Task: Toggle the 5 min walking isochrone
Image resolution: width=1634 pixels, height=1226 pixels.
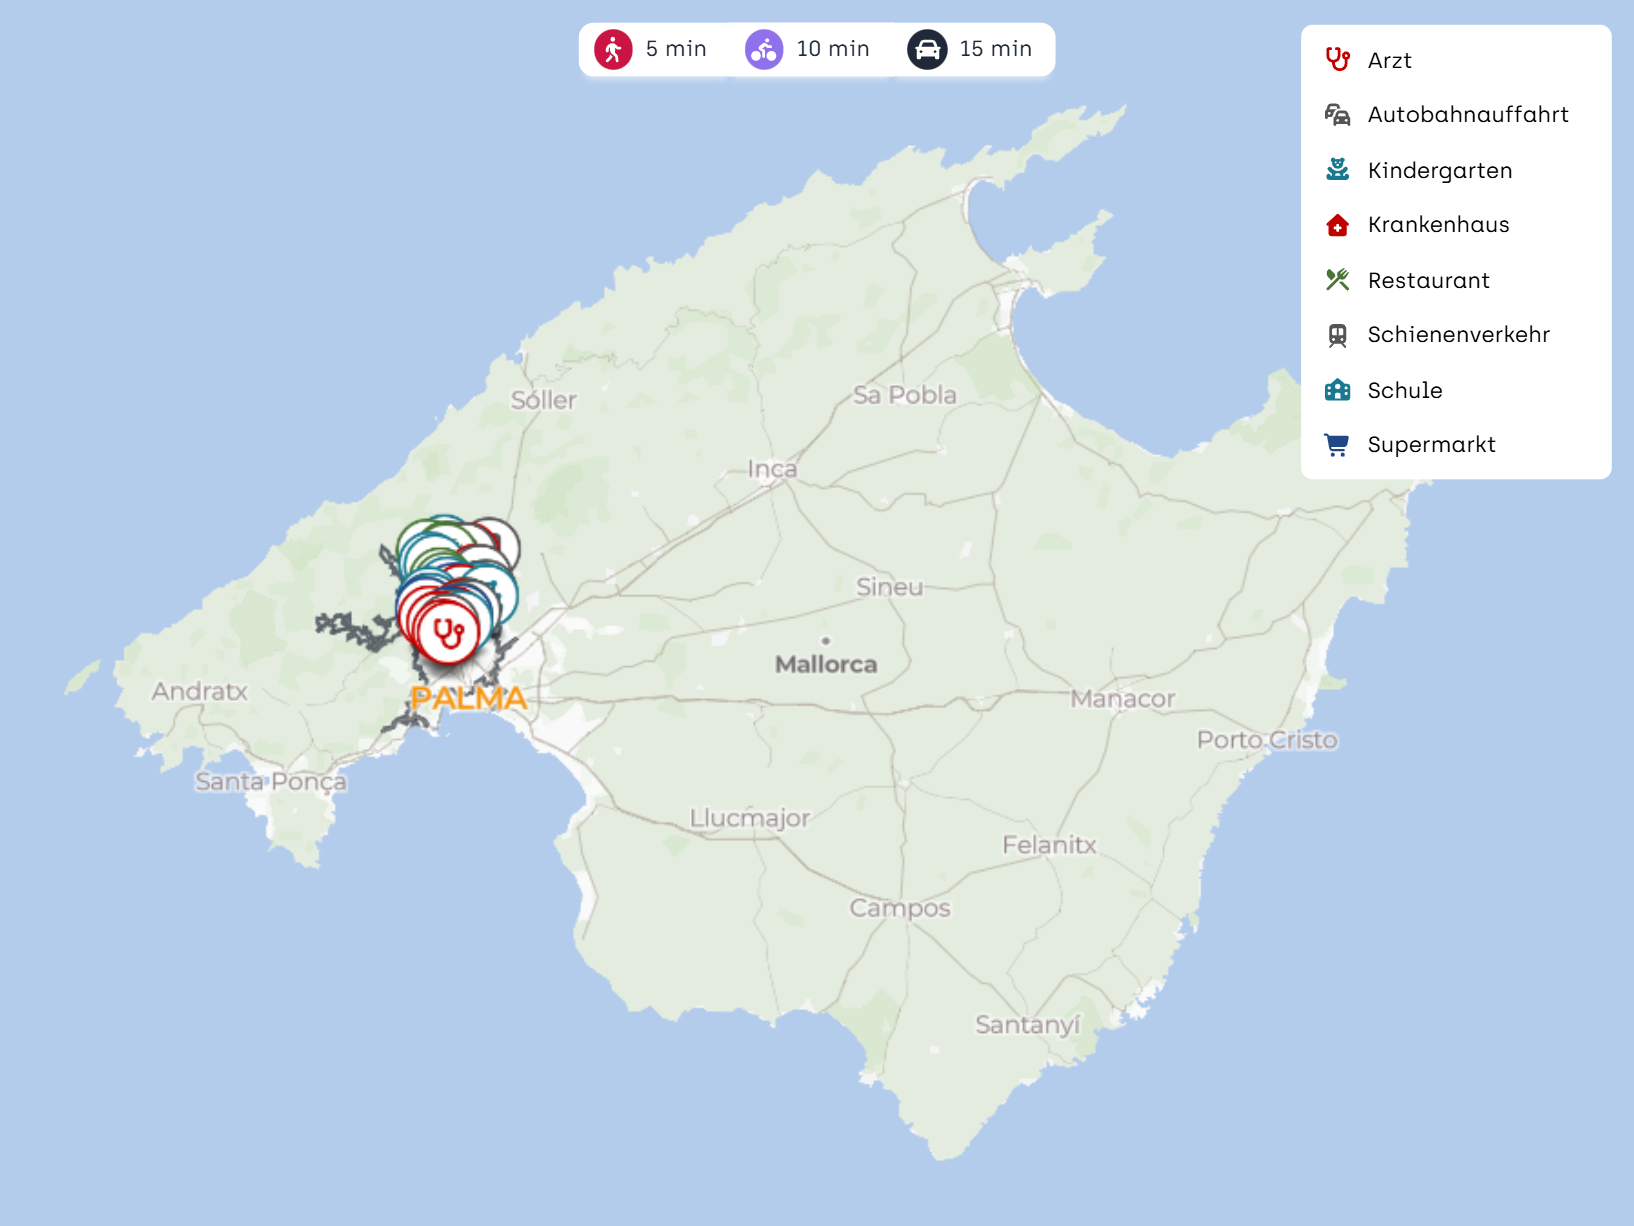Action: tap(675, 49)
